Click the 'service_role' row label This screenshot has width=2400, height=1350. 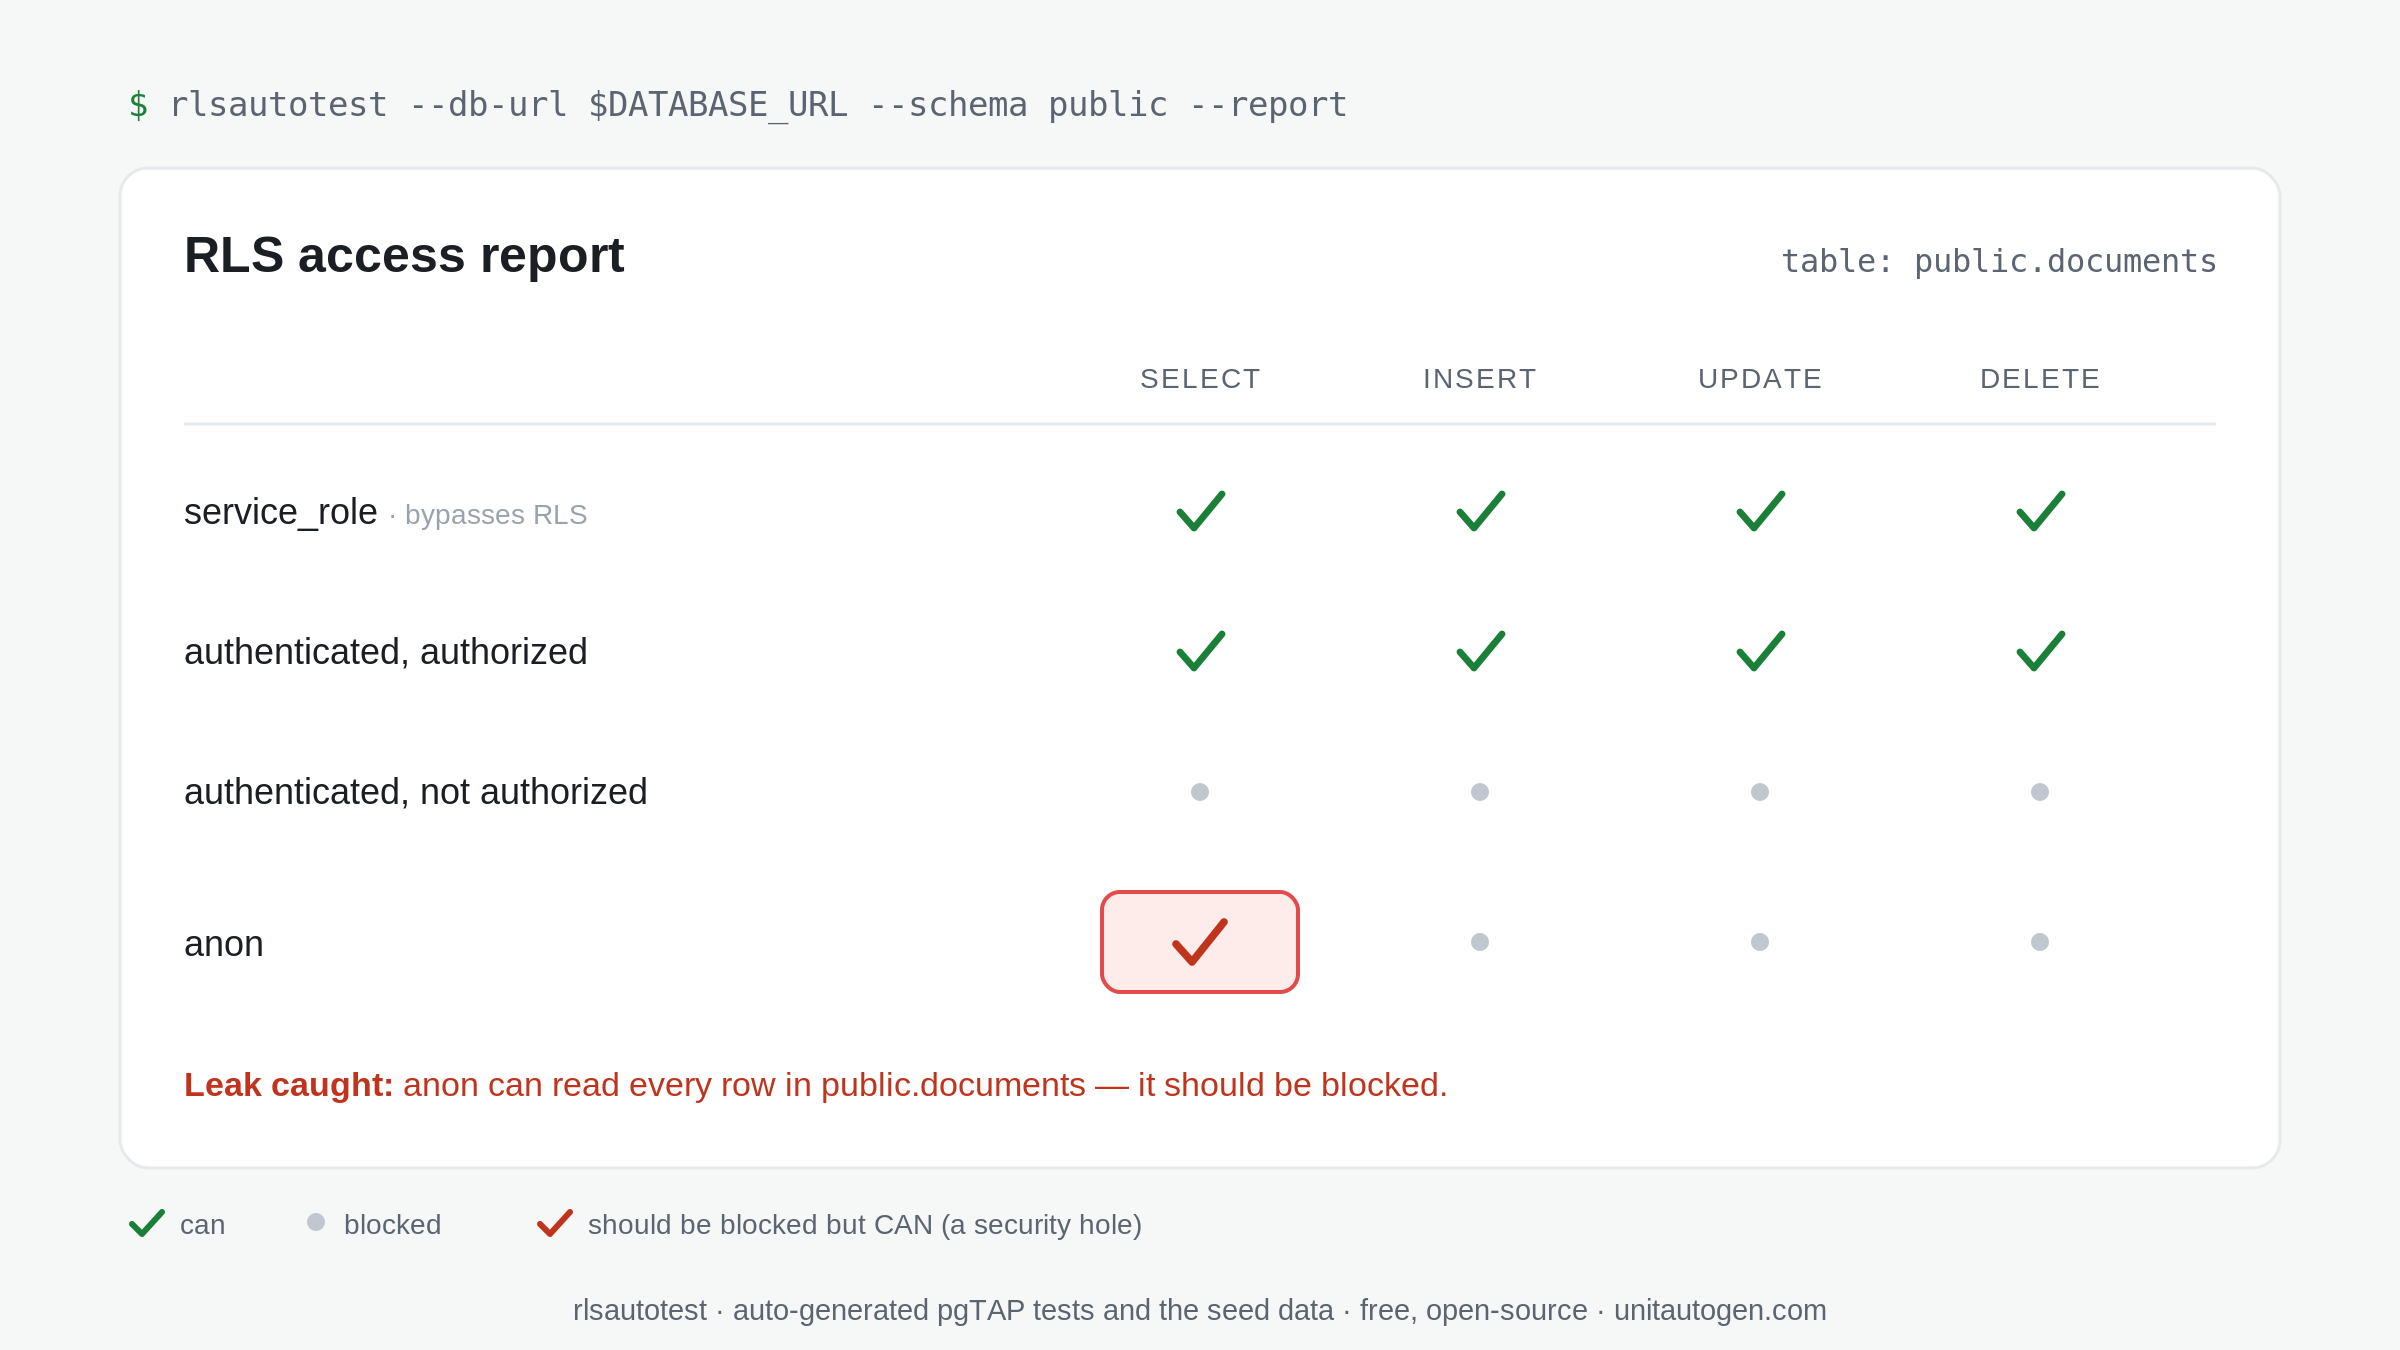pos(281,512)
